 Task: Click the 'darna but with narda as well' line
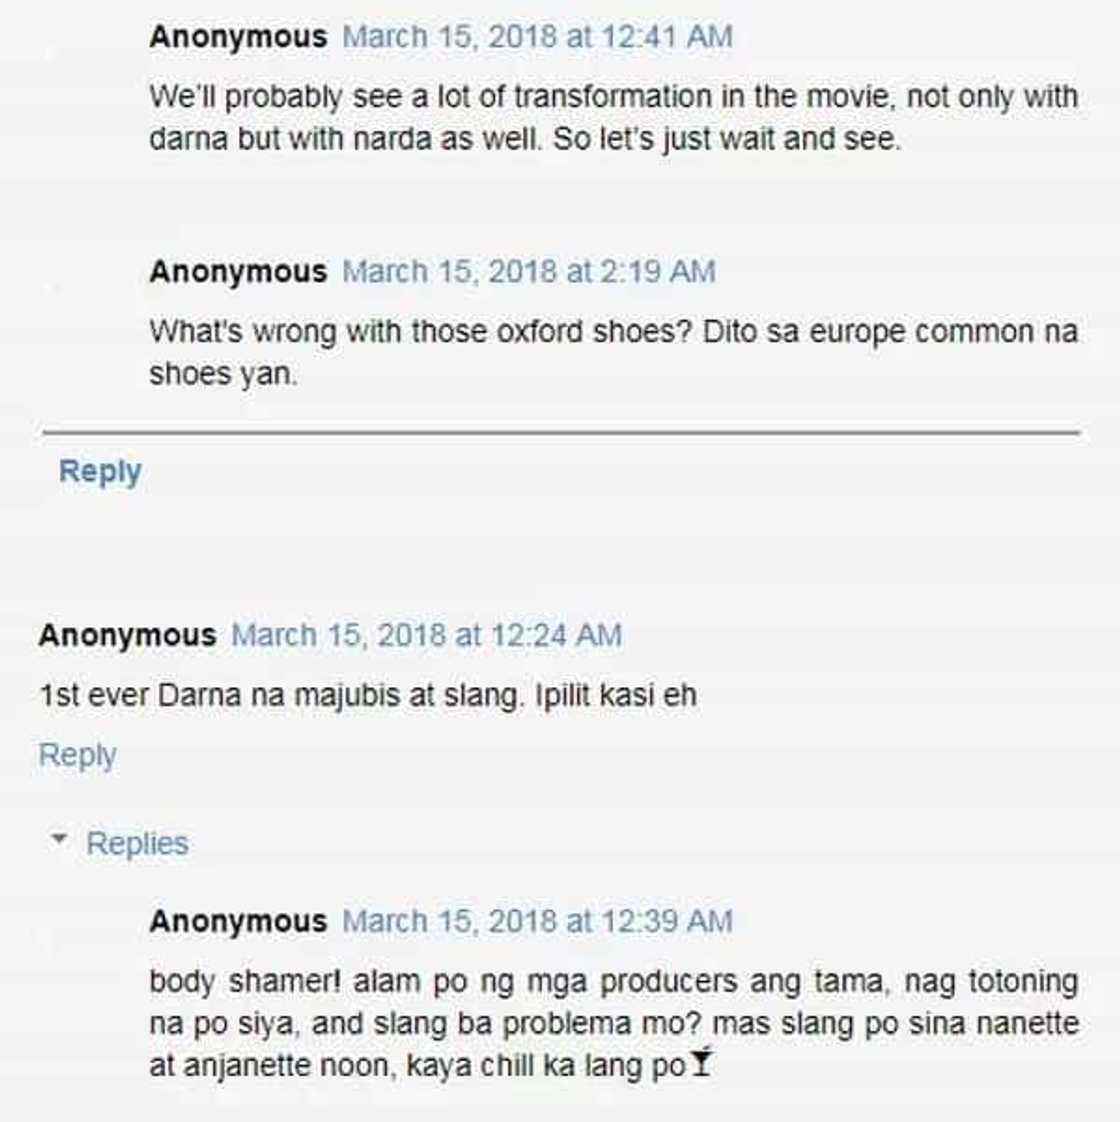(x=525, y=139)
